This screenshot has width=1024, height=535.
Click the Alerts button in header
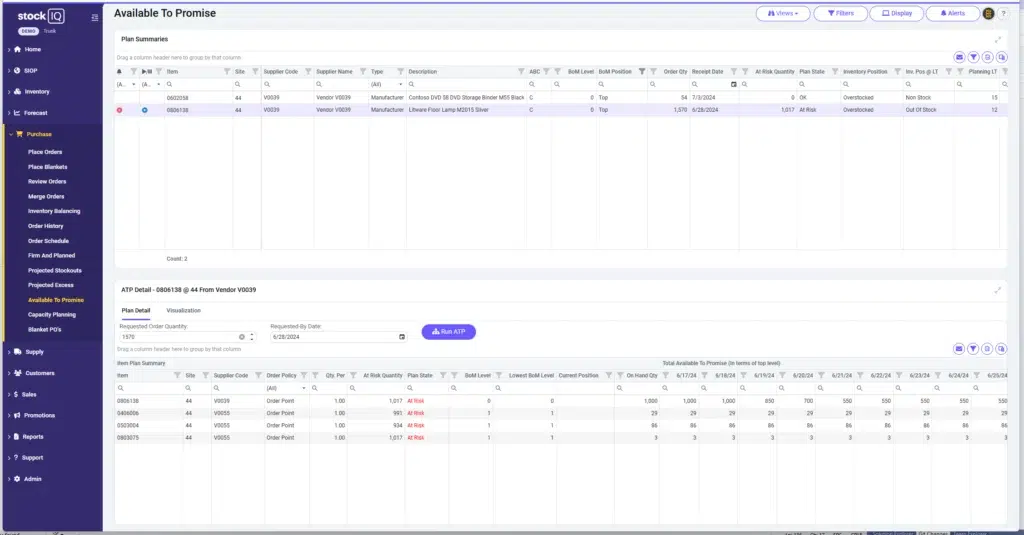[x=952, y=13]
